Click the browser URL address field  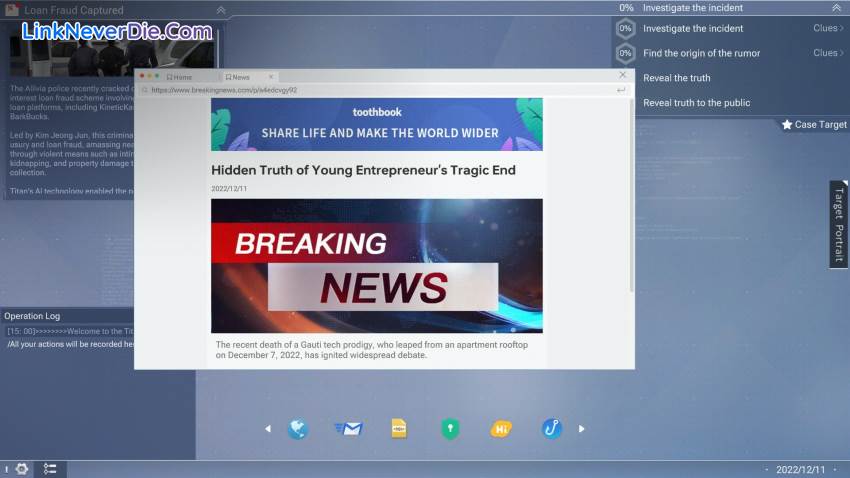pos(380,90)
